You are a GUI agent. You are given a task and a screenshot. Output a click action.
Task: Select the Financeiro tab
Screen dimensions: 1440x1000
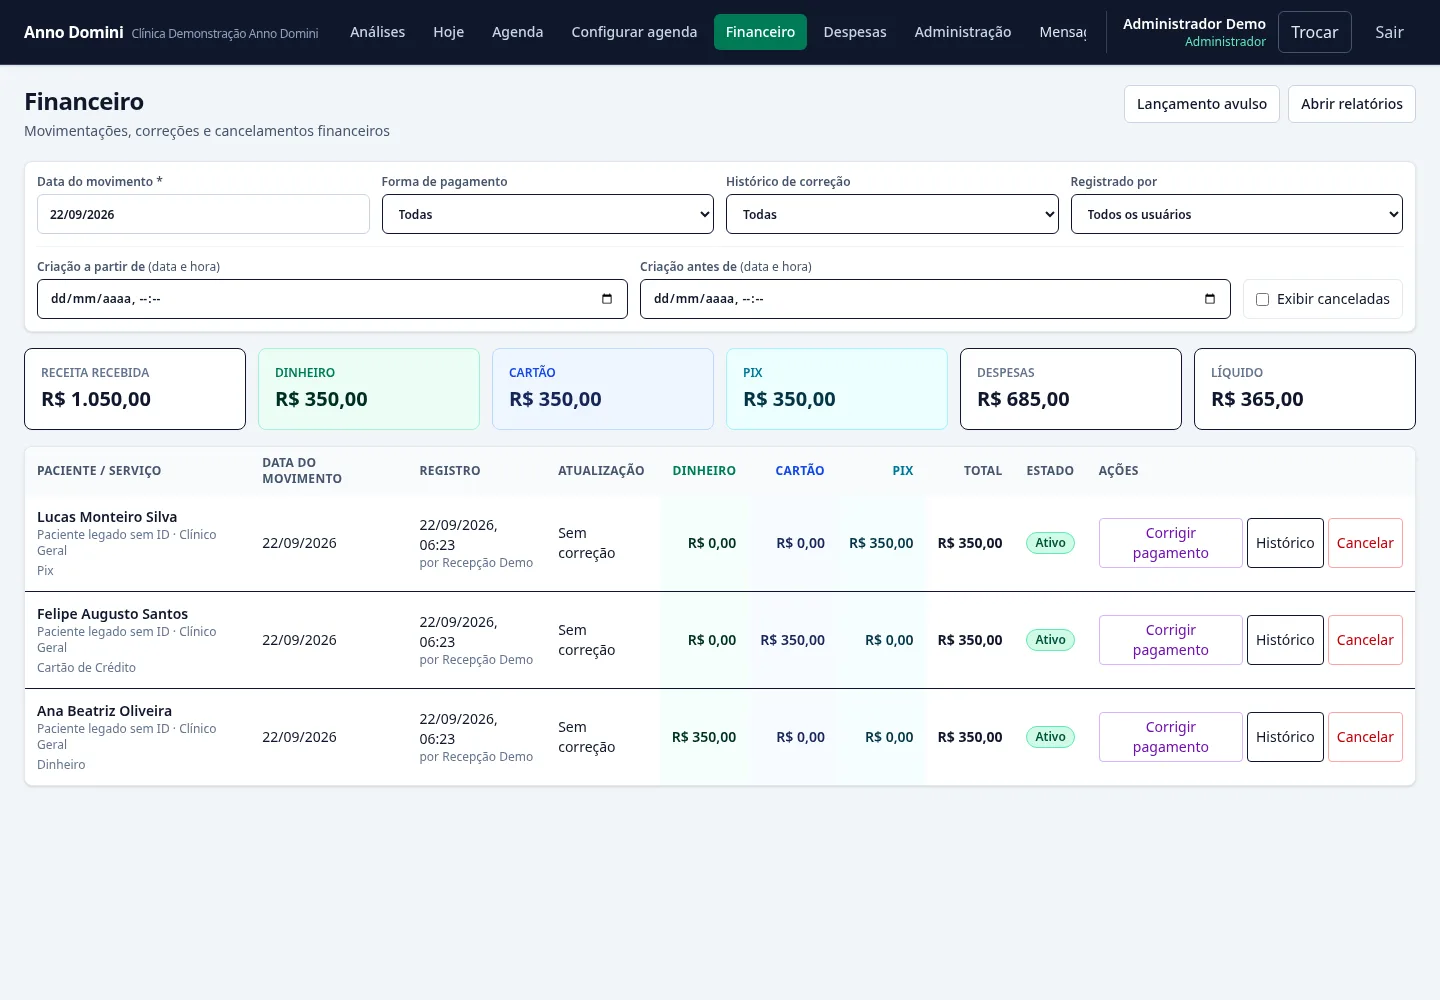(x=760, y=32)
